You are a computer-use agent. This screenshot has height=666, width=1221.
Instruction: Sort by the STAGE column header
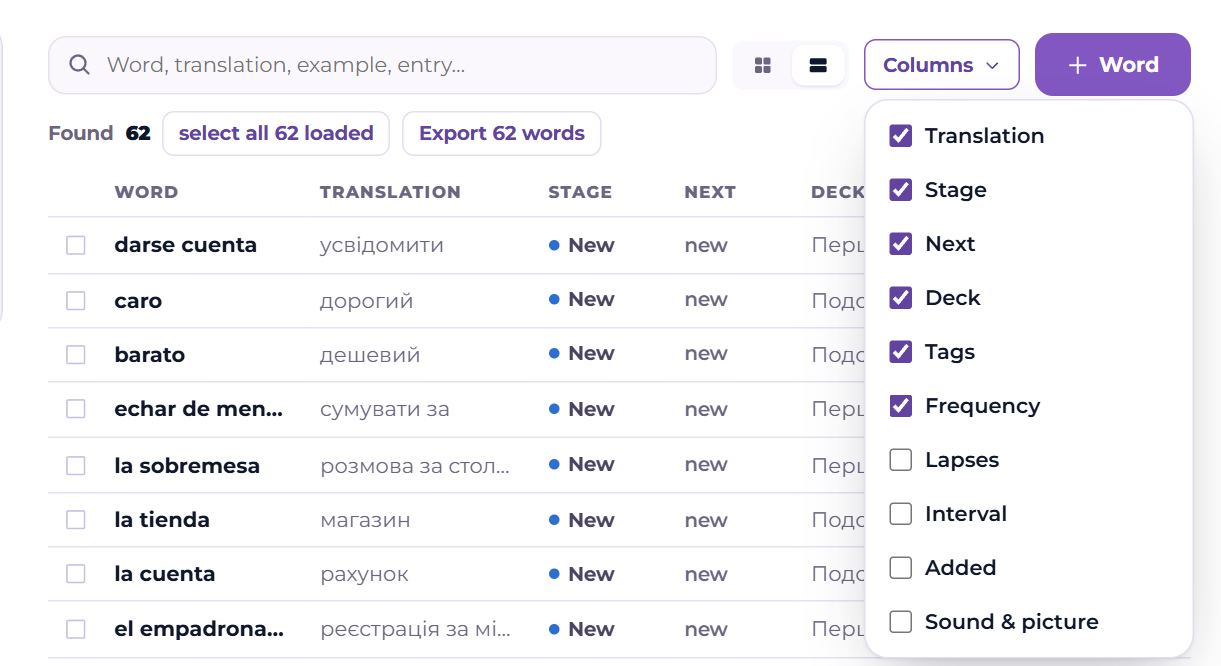(x=580, y=192)
